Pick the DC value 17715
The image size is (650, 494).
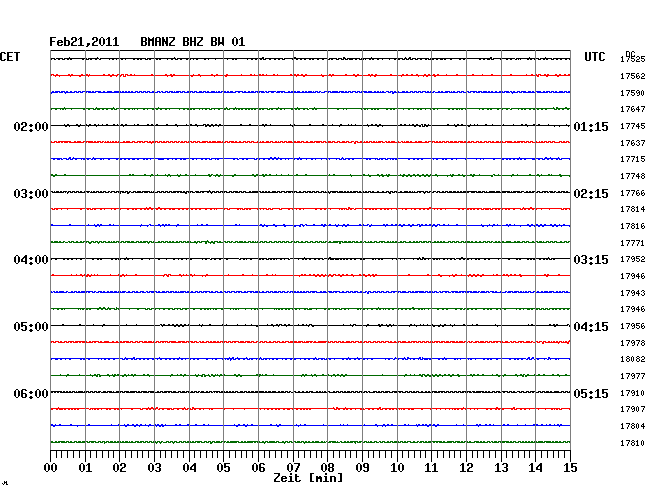633,159
